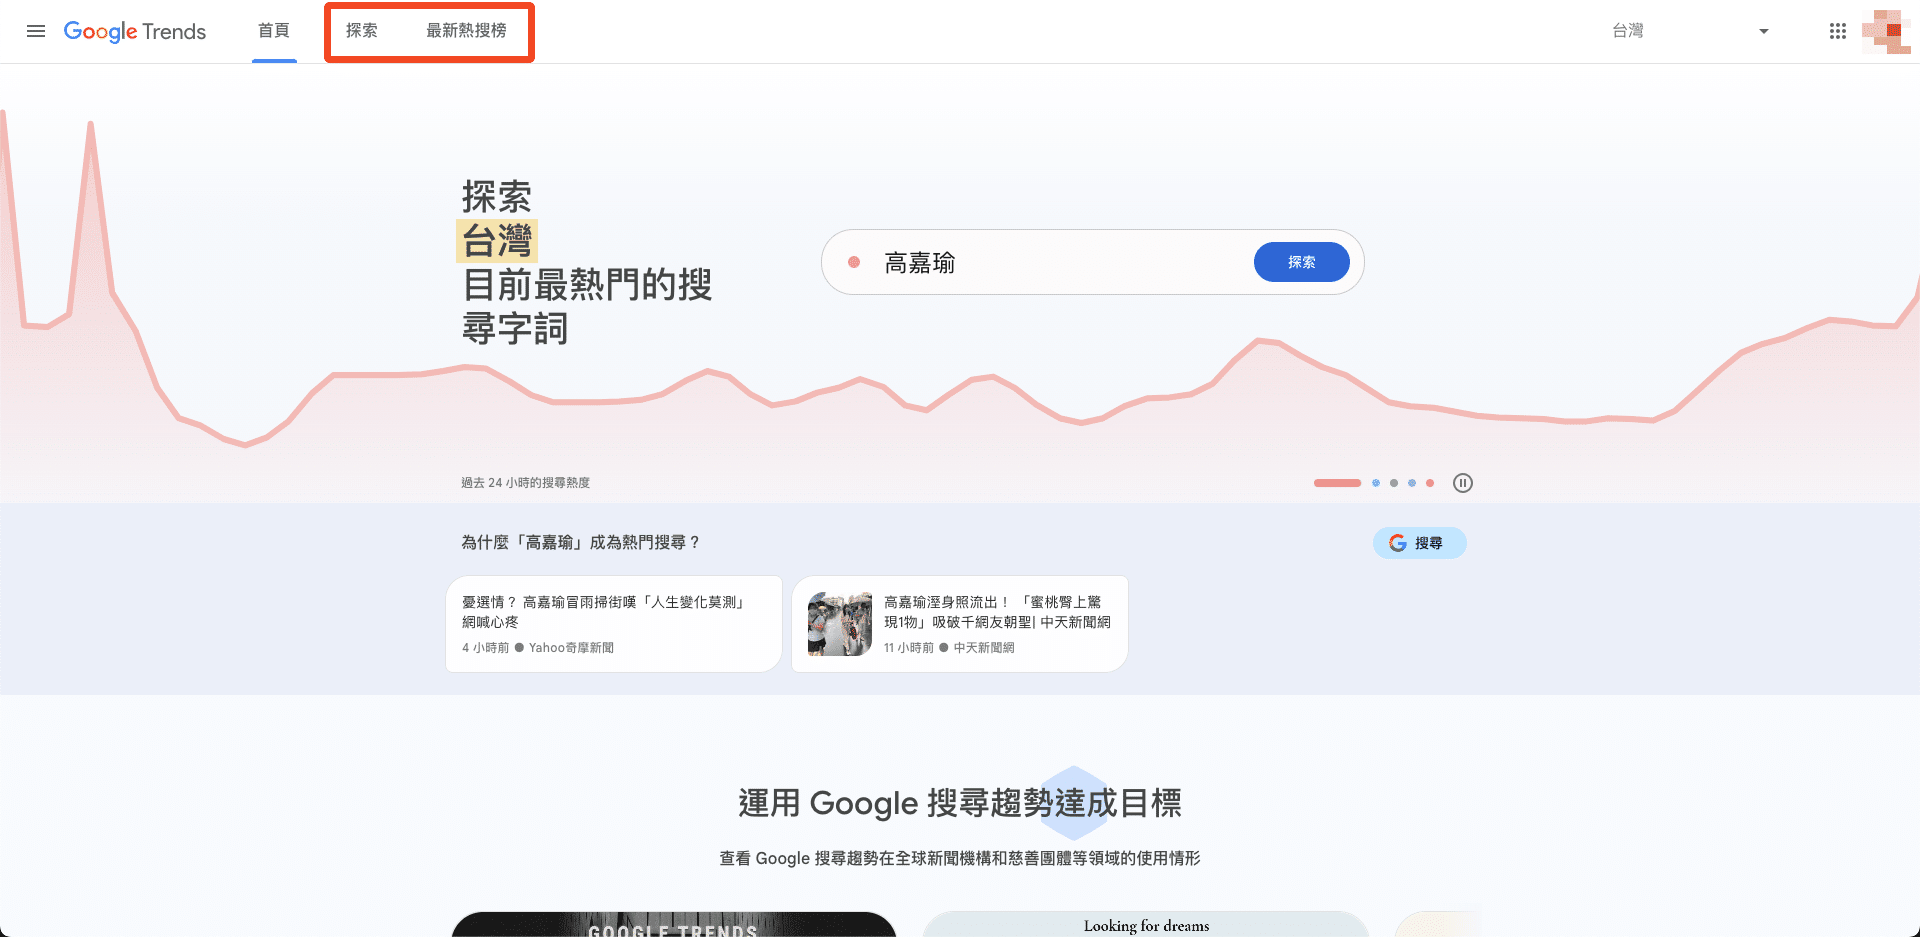Open the Google apps grid
Screen dimensions: 1920x937
1837,31
